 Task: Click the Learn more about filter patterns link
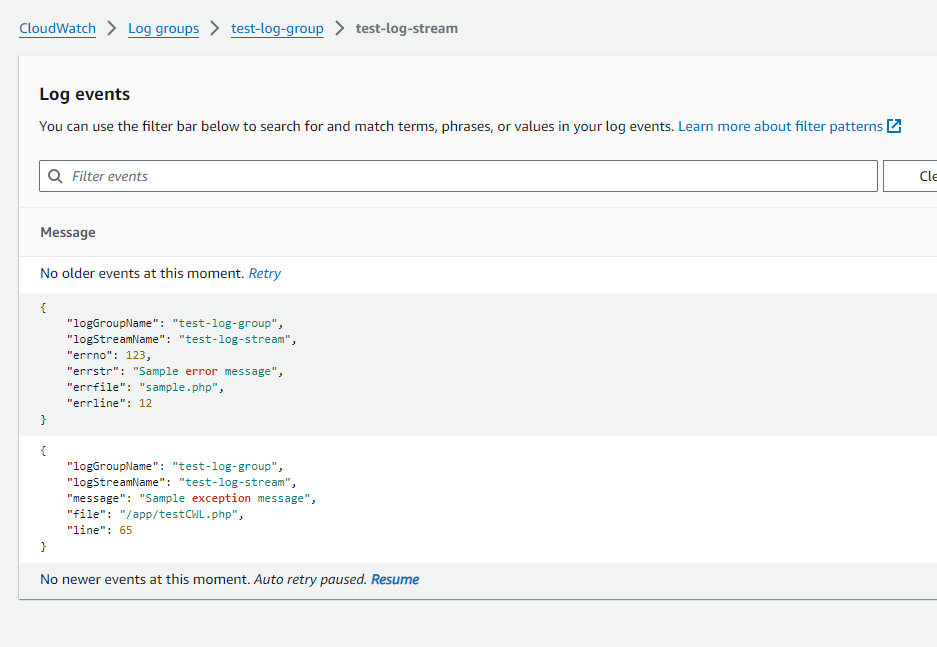point(780,126)
